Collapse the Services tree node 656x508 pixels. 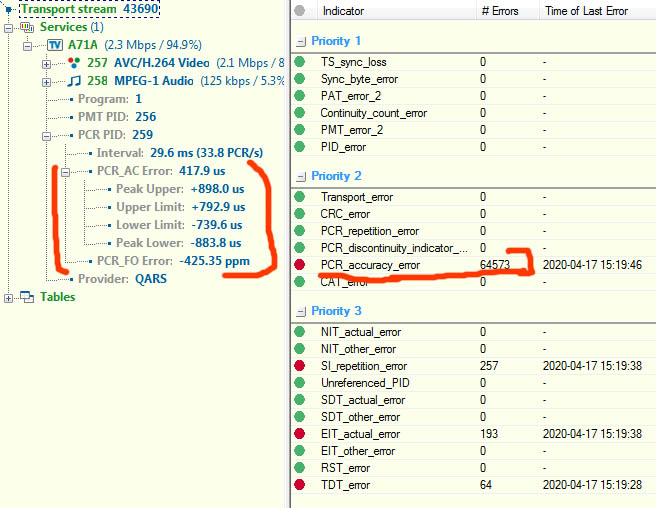click(8, 28)
